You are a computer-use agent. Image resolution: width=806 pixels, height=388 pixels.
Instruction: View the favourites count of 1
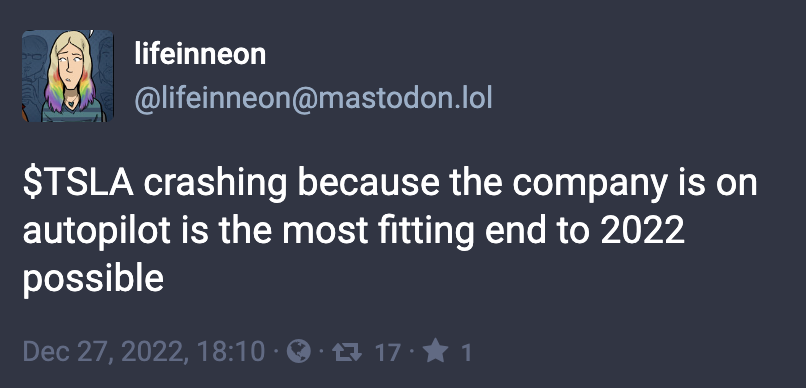(x=466, y=353)
